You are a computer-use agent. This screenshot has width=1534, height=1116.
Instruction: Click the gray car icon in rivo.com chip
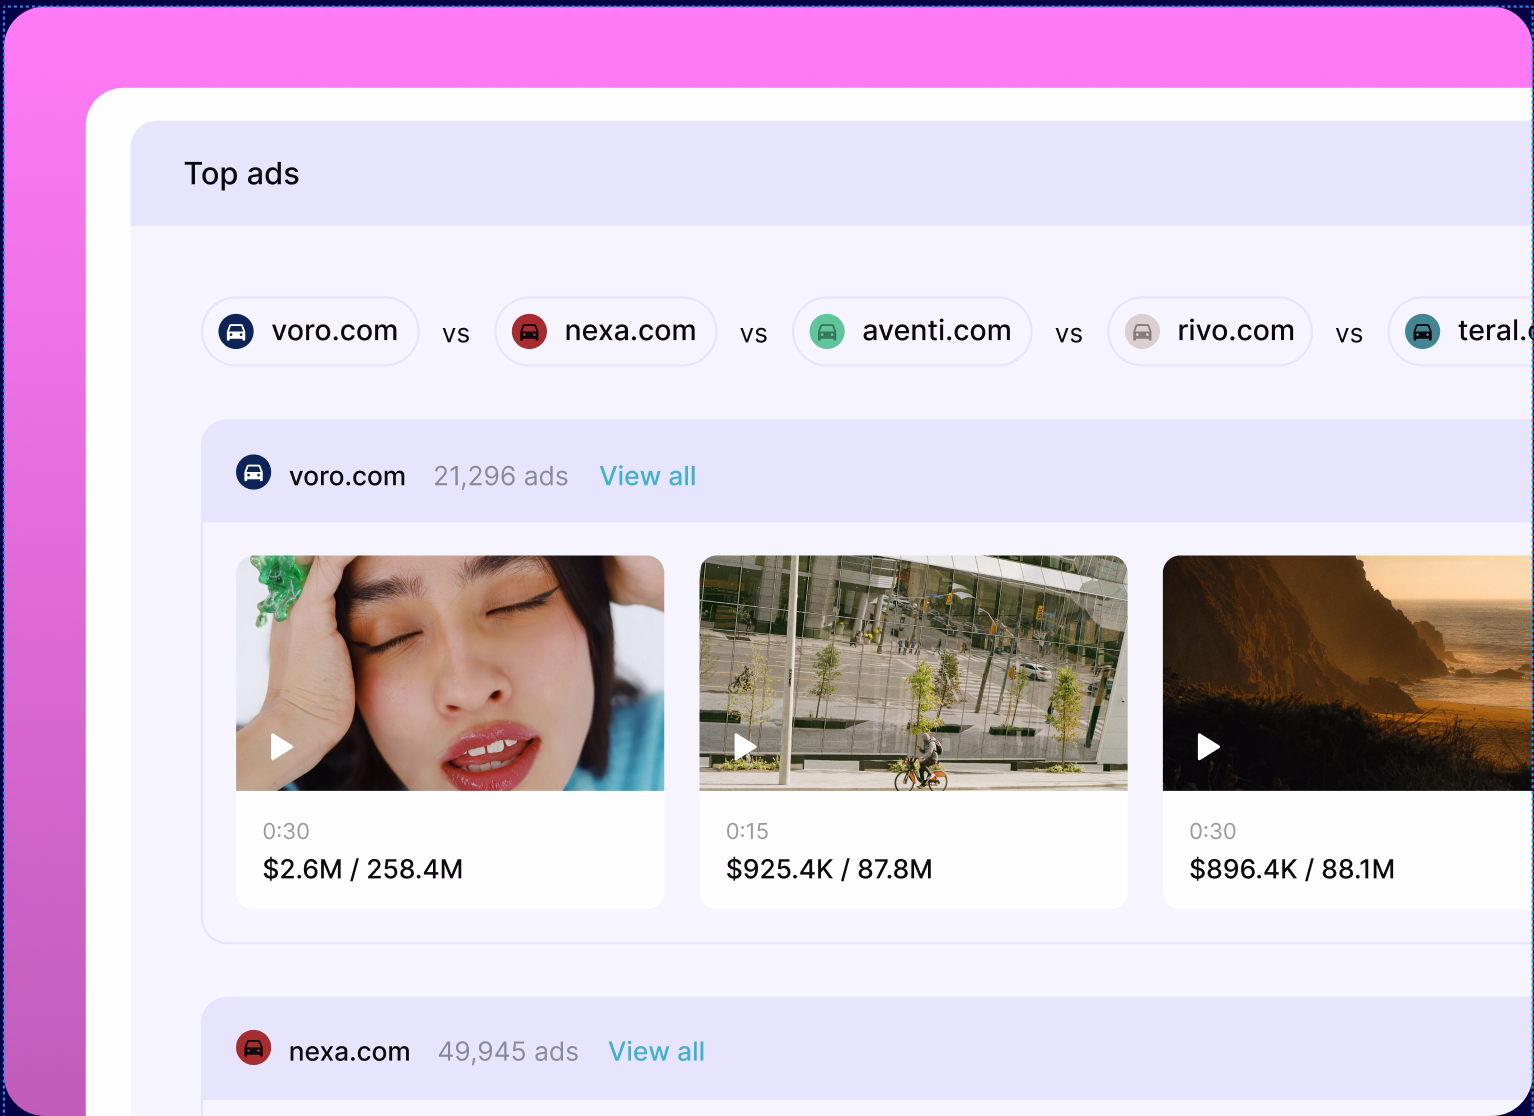click(x=1142, y=331)
